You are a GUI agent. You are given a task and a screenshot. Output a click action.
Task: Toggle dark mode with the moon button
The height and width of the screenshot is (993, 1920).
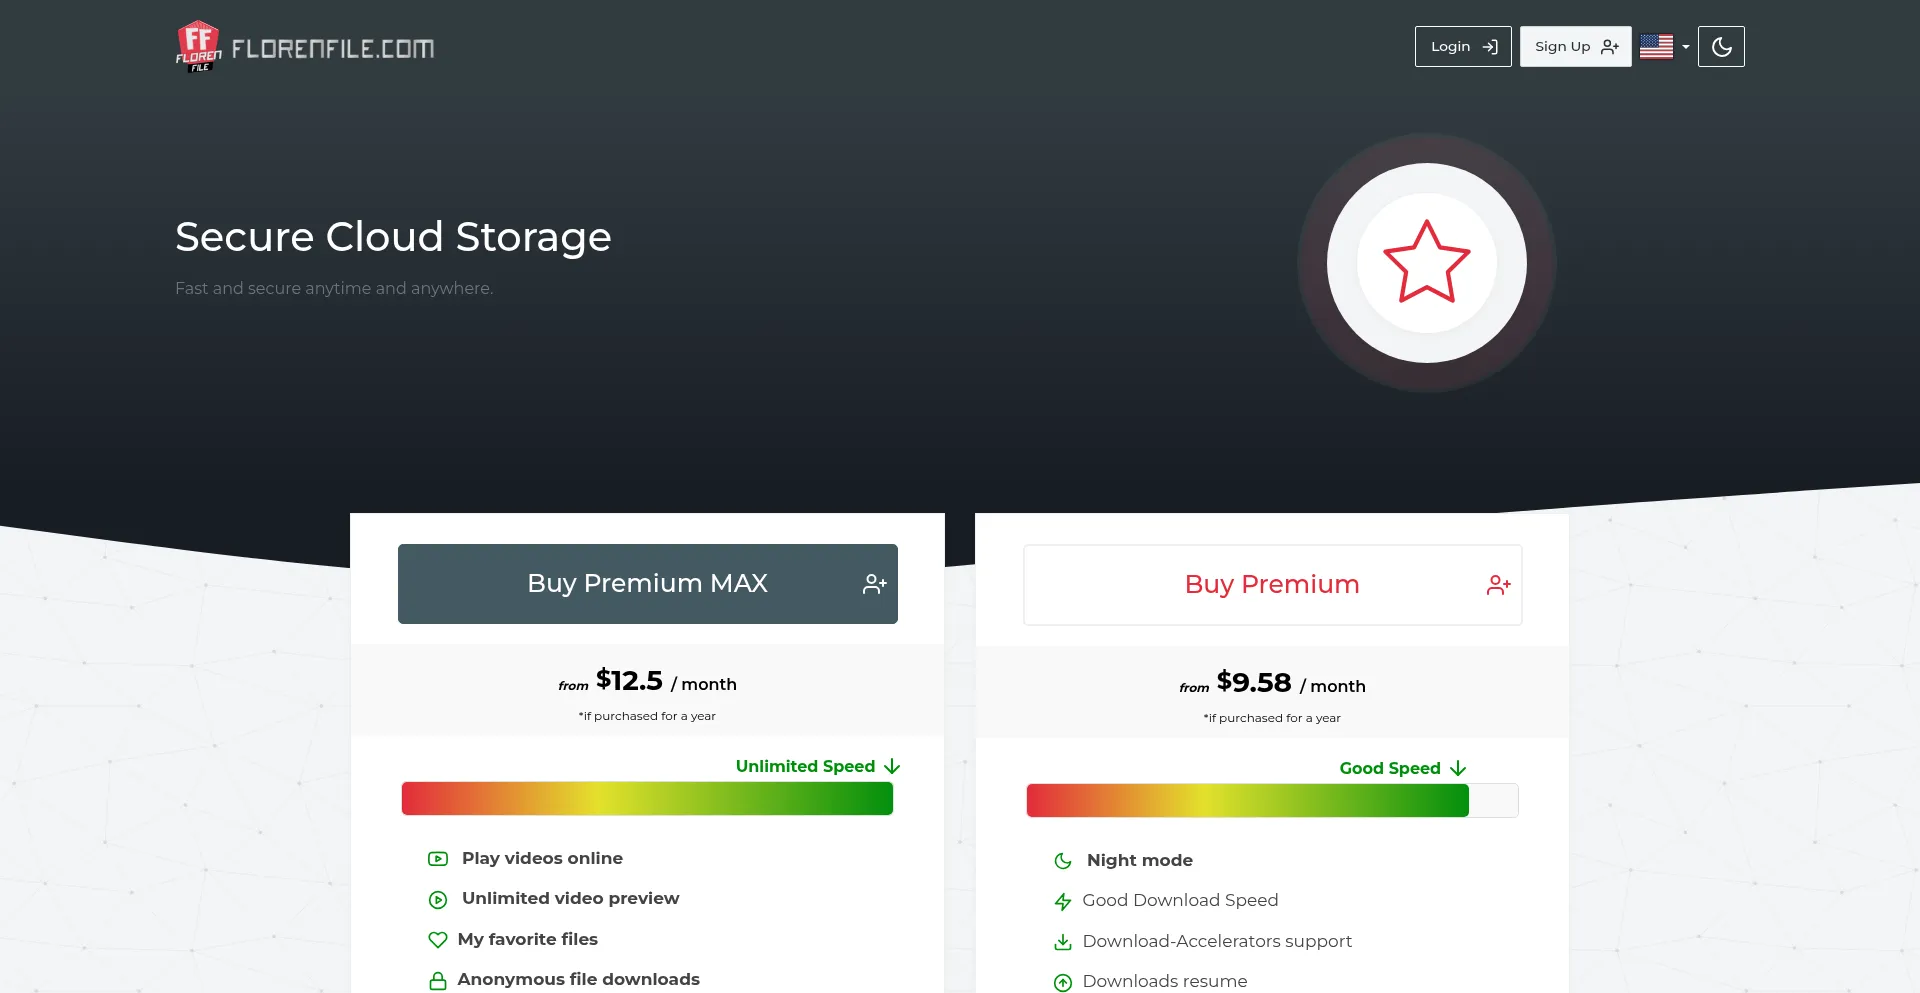coord(1721,47)
